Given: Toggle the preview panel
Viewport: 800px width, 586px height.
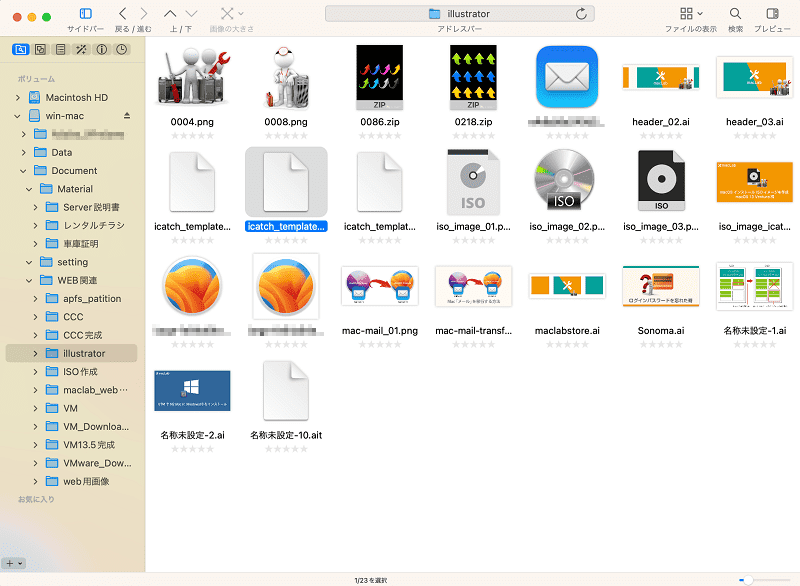Looking at the screenshot, I should coord(772,14).
